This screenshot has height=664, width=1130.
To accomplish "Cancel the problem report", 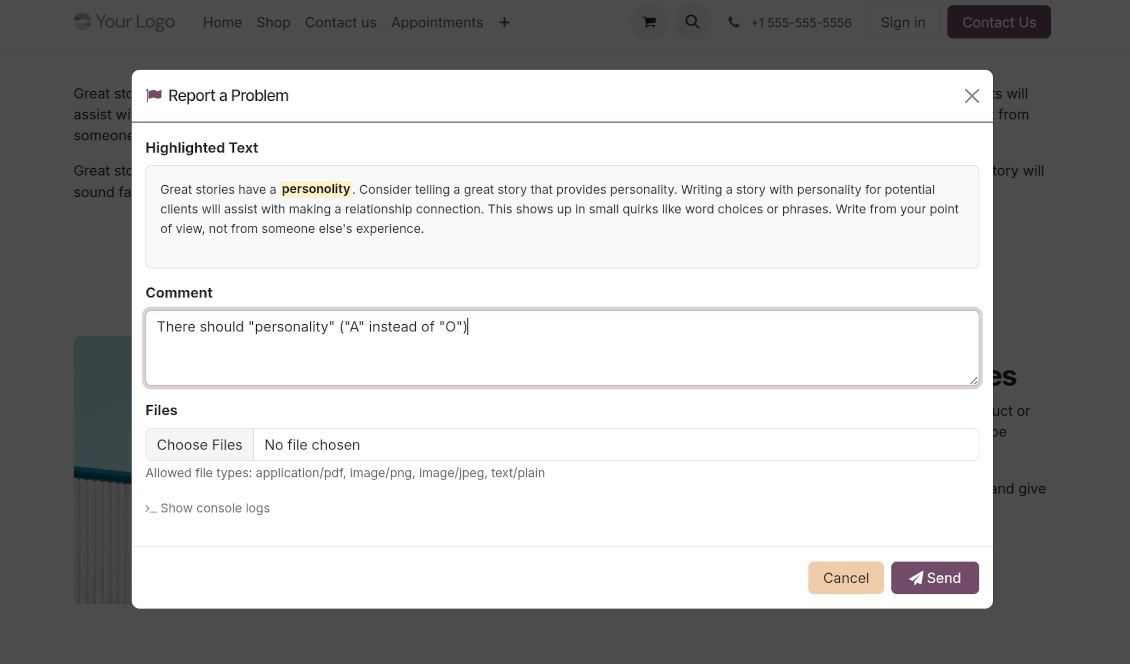I will [846, 577].
